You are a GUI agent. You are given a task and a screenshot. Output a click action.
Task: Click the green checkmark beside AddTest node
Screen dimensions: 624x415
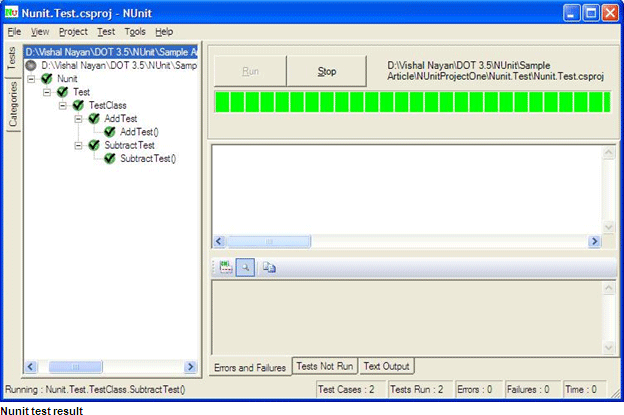tap(94, 119)
